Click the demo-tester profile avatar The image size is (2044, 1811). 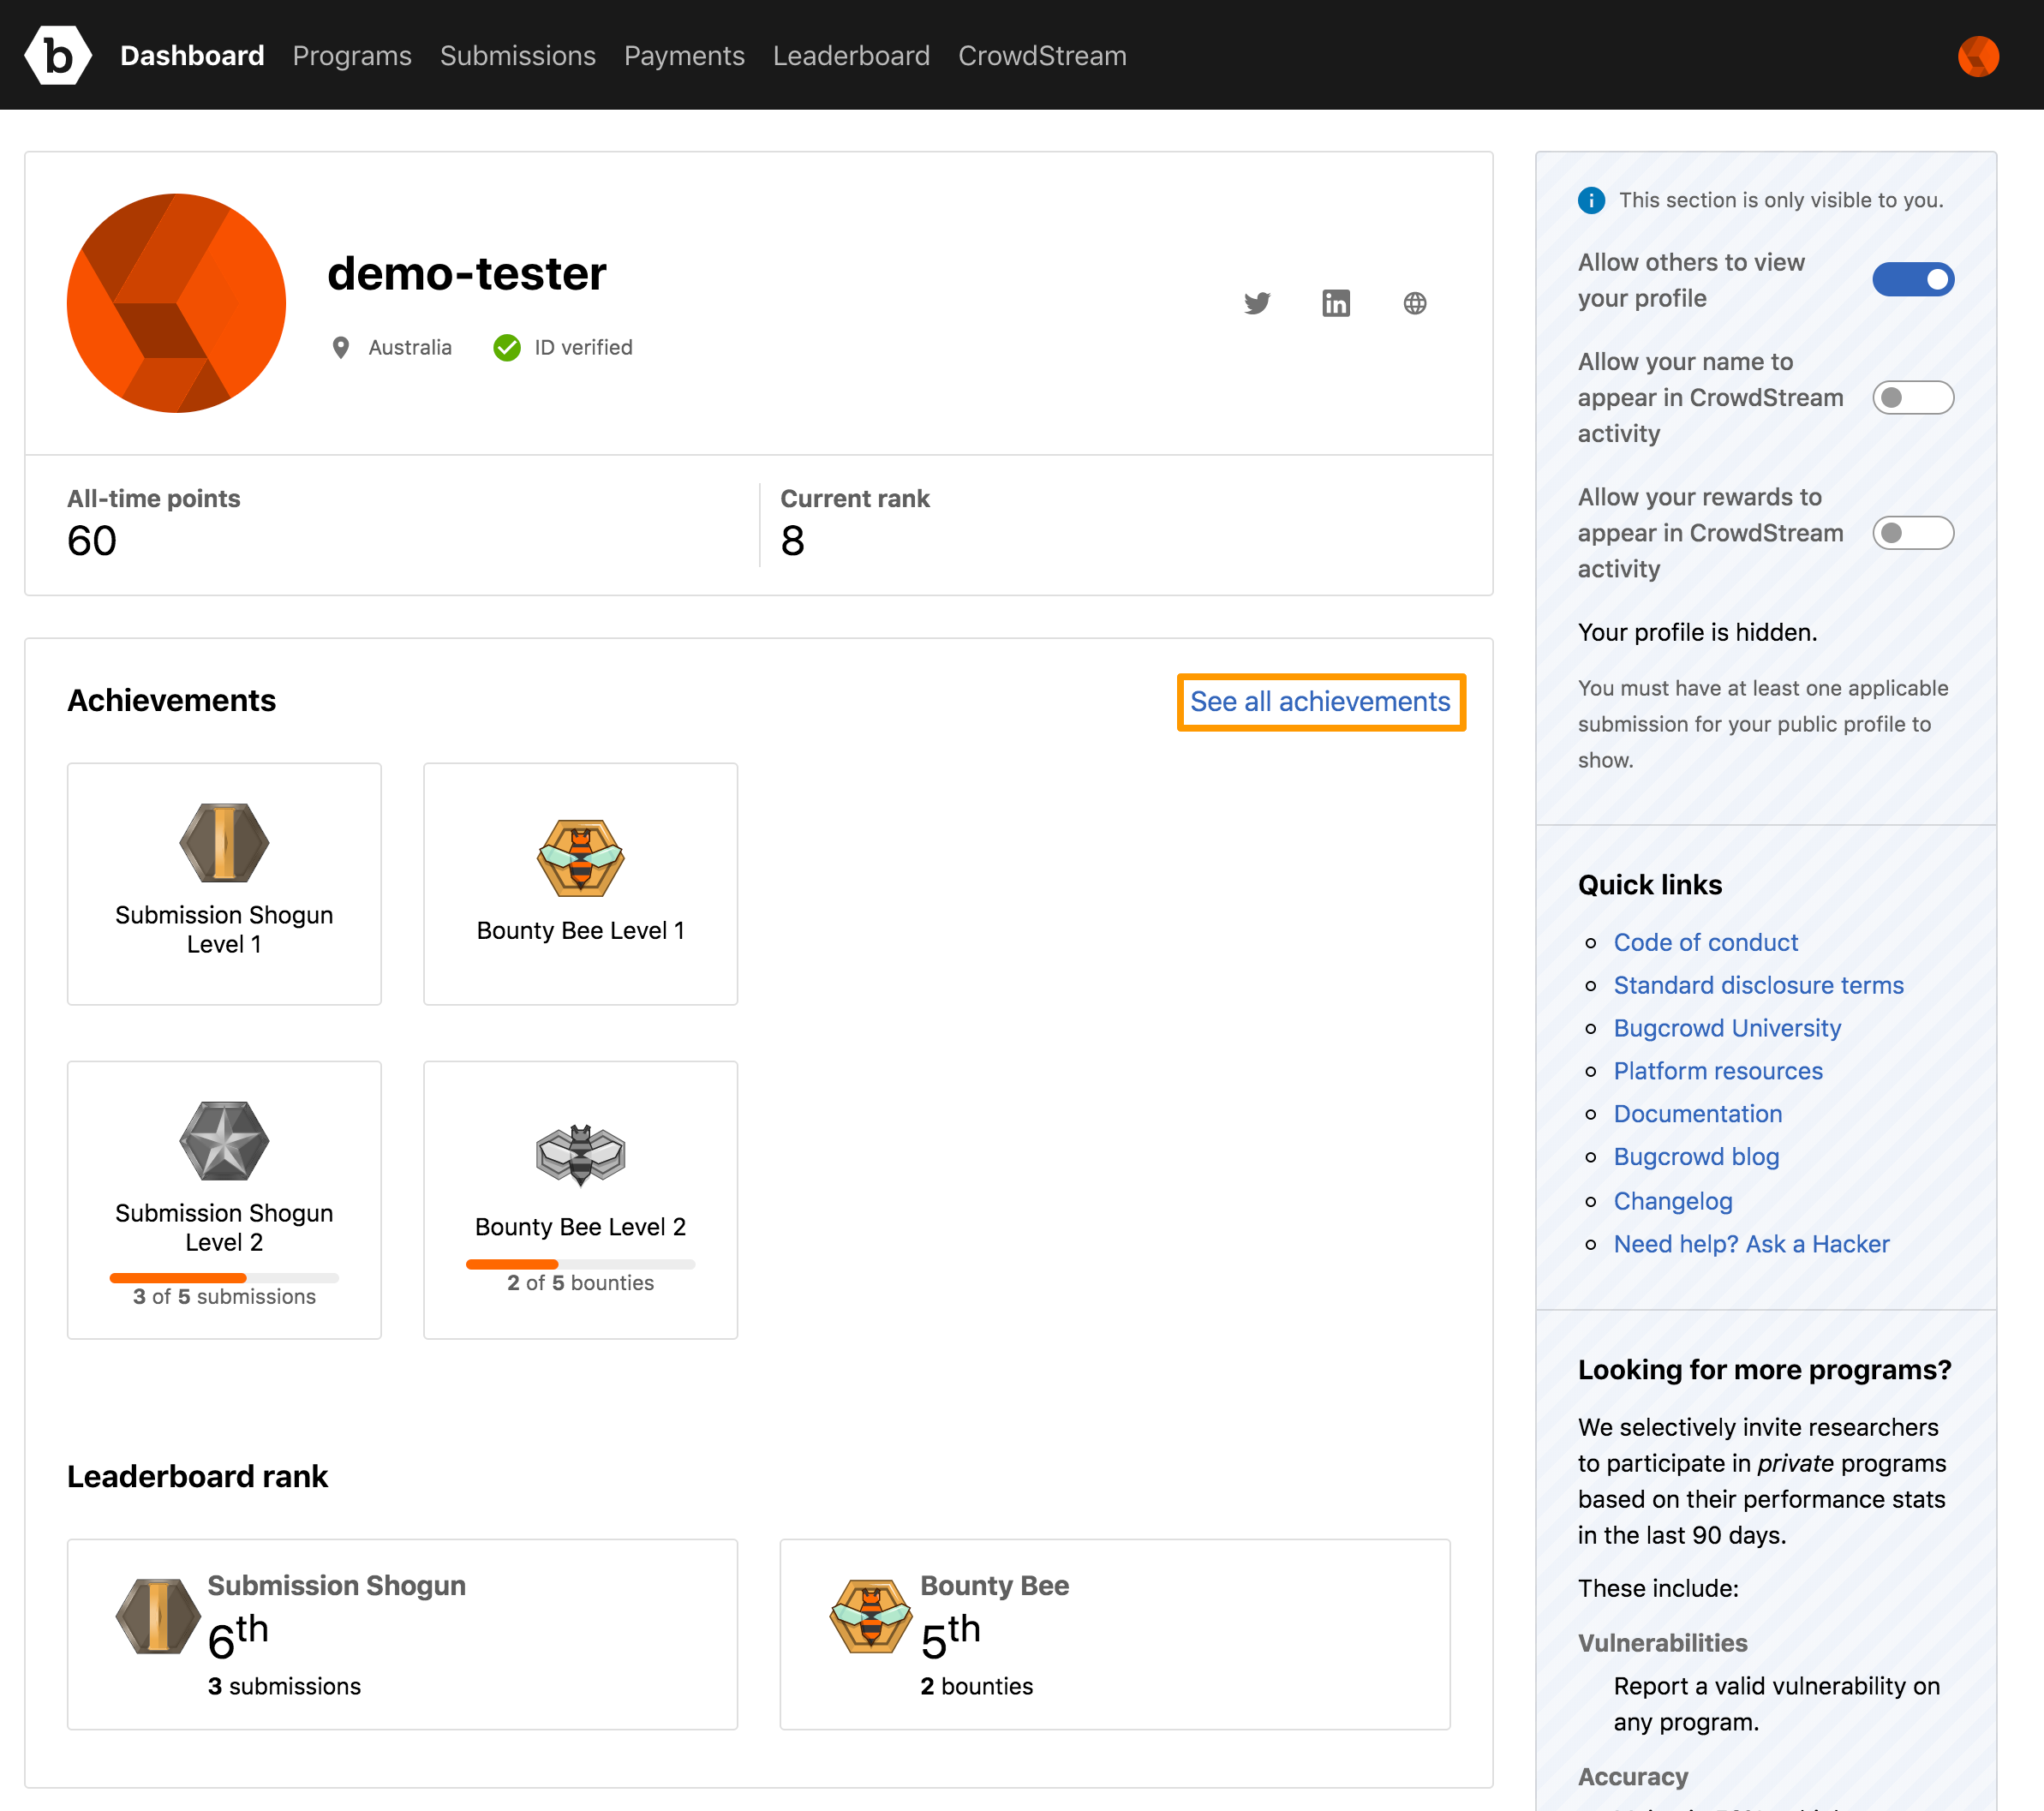(178, 302)
